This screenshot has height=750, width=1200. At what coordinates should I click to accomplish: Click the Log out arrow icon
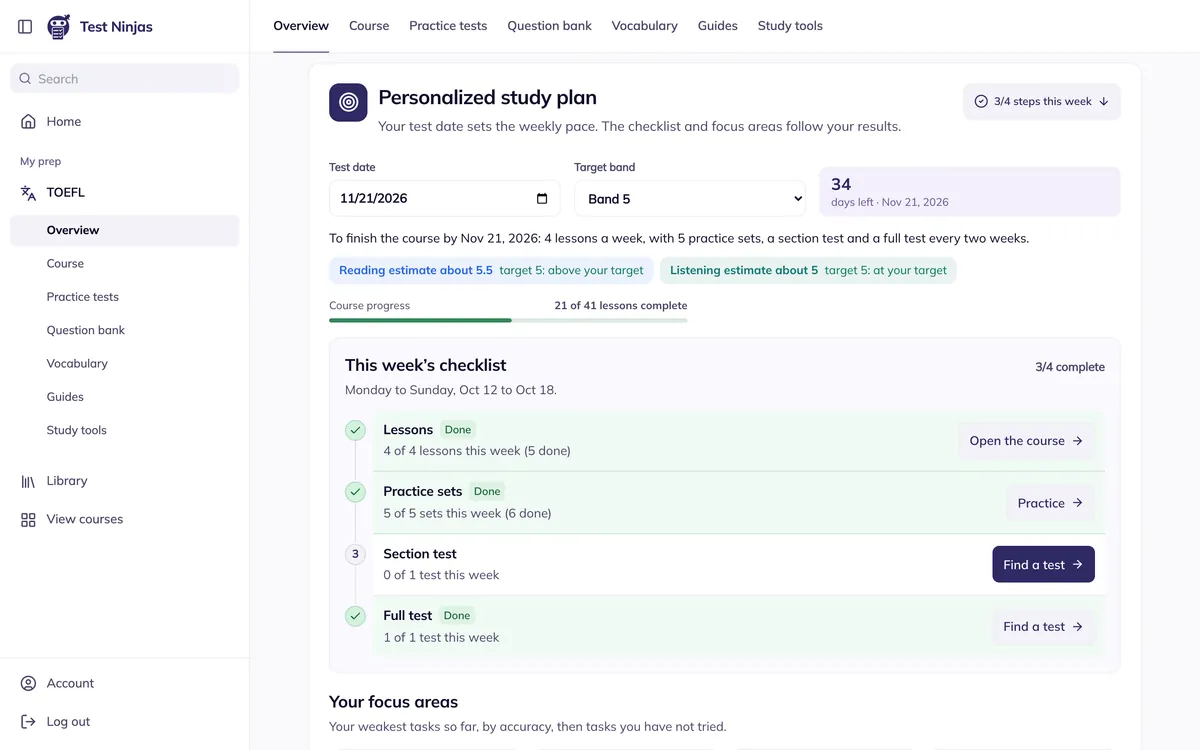[28, 721]
